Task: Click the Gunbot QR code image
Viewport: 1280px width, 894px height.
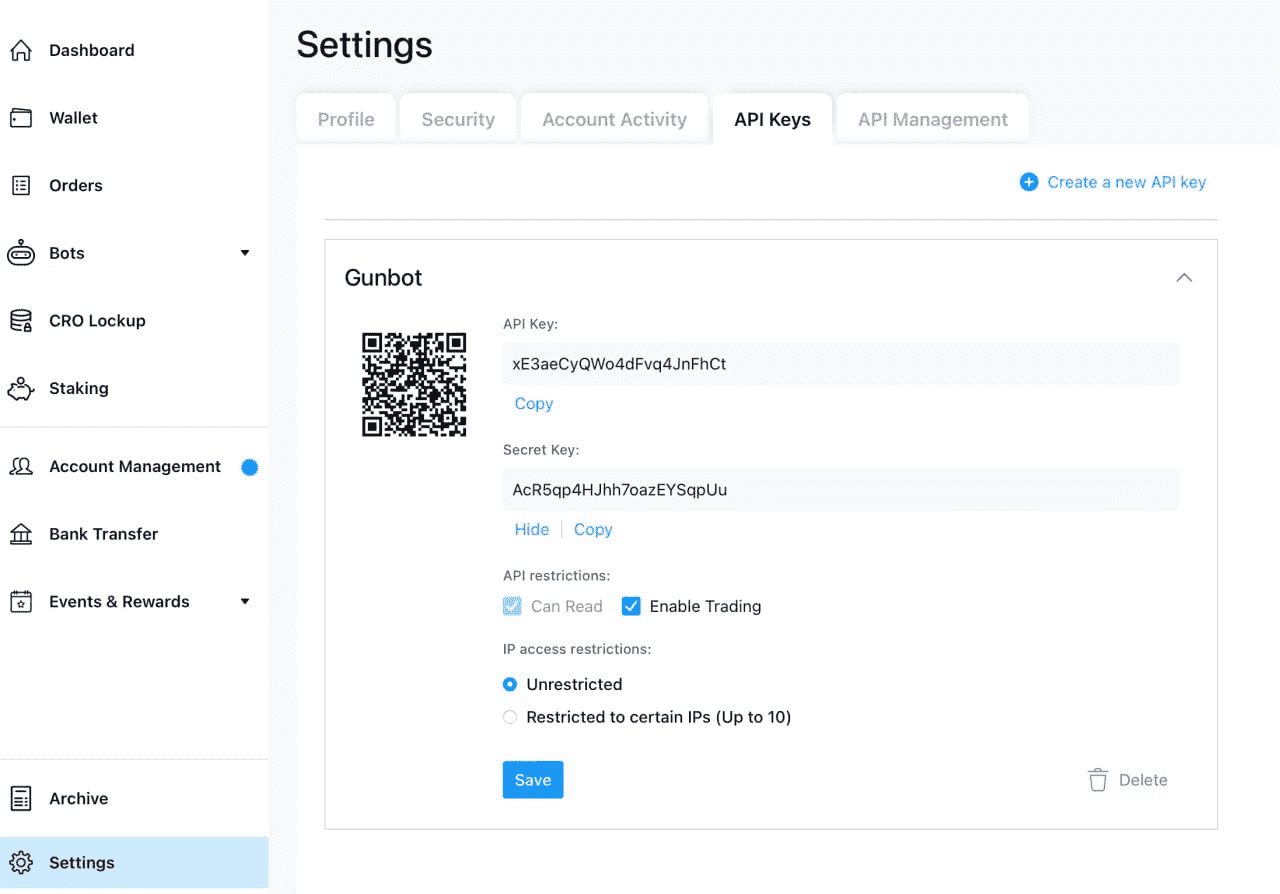Action: pos(414,384)
